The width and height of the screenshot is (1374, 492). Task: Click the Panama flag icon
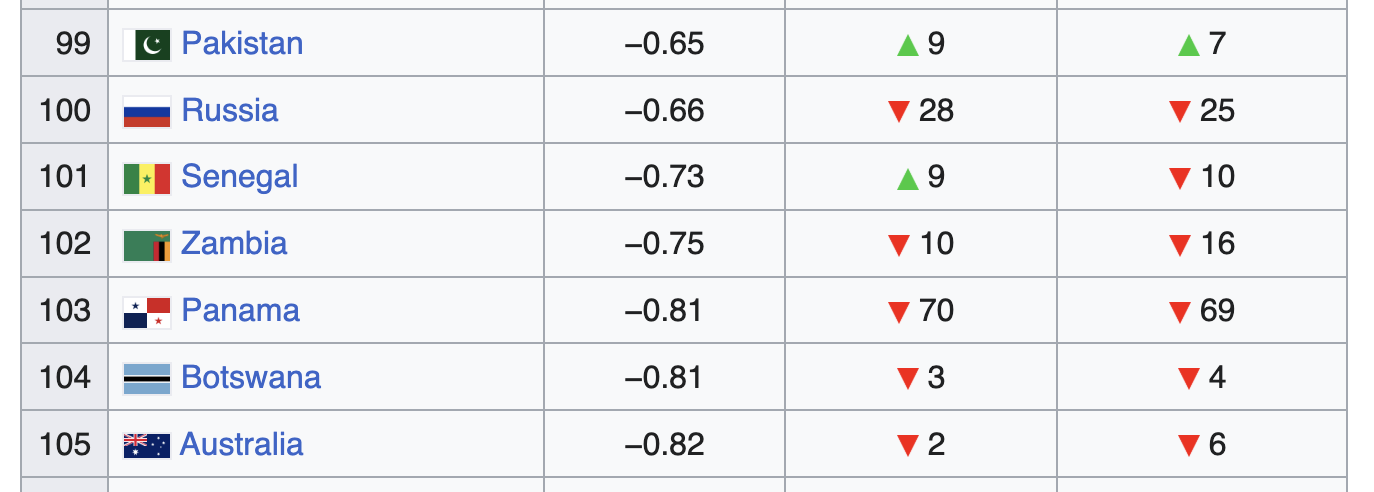pyautogui.click(x=147, y=312)
